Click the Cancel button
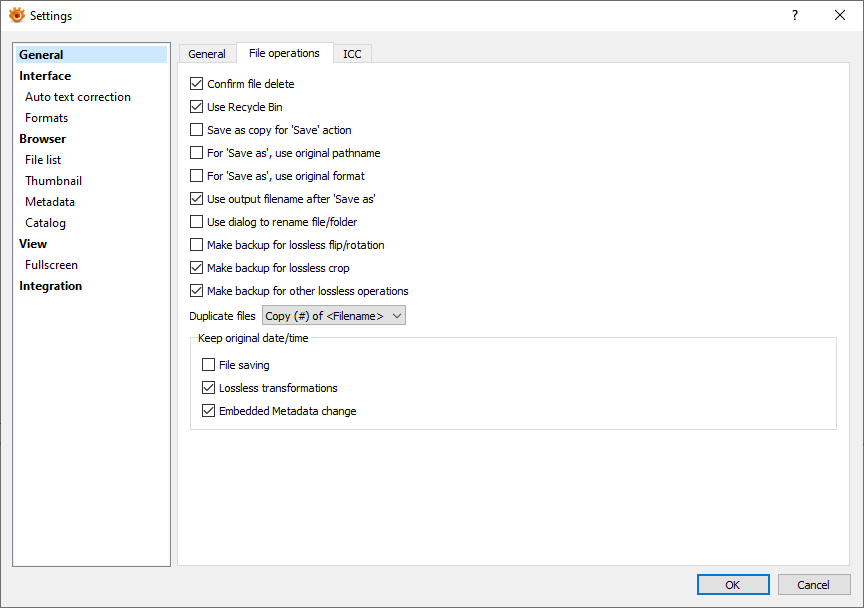 (x=812, y=585)
